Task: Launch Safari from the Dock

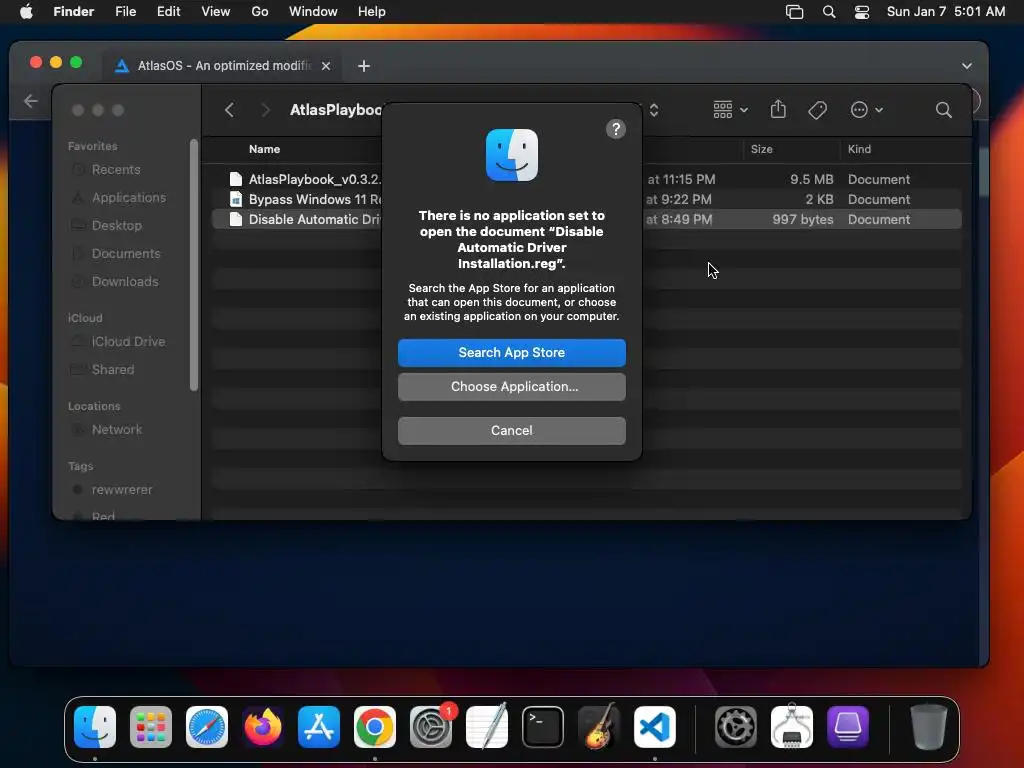Action: coord(207,727)
